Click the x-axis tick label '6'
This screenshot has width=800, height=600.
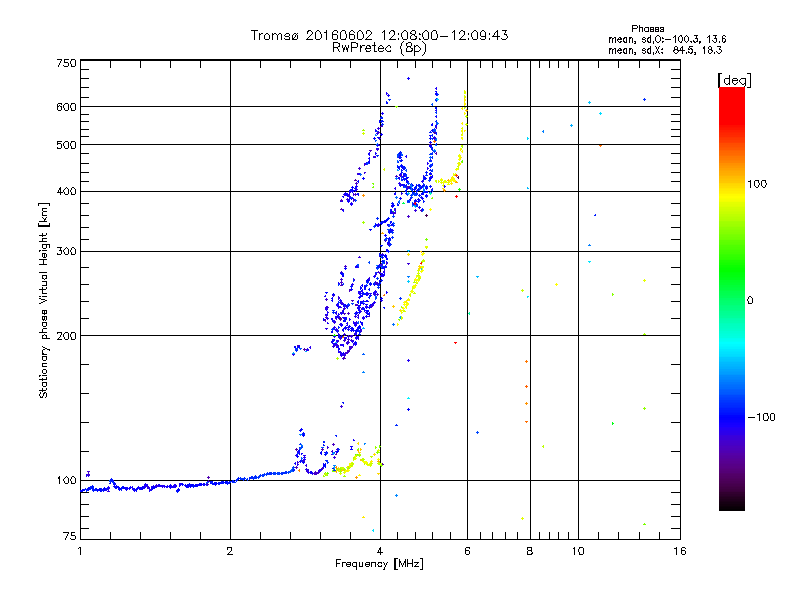pos(467,551)
